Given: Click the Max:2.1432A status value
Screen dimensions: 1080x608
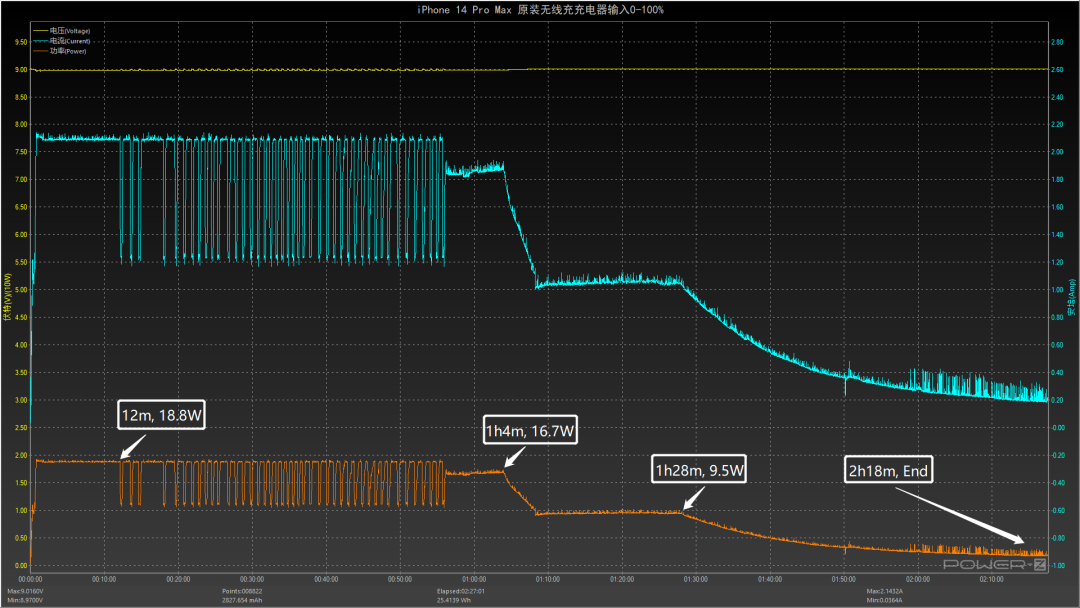Looking at the screenshot, I should (x=884, y=591).
